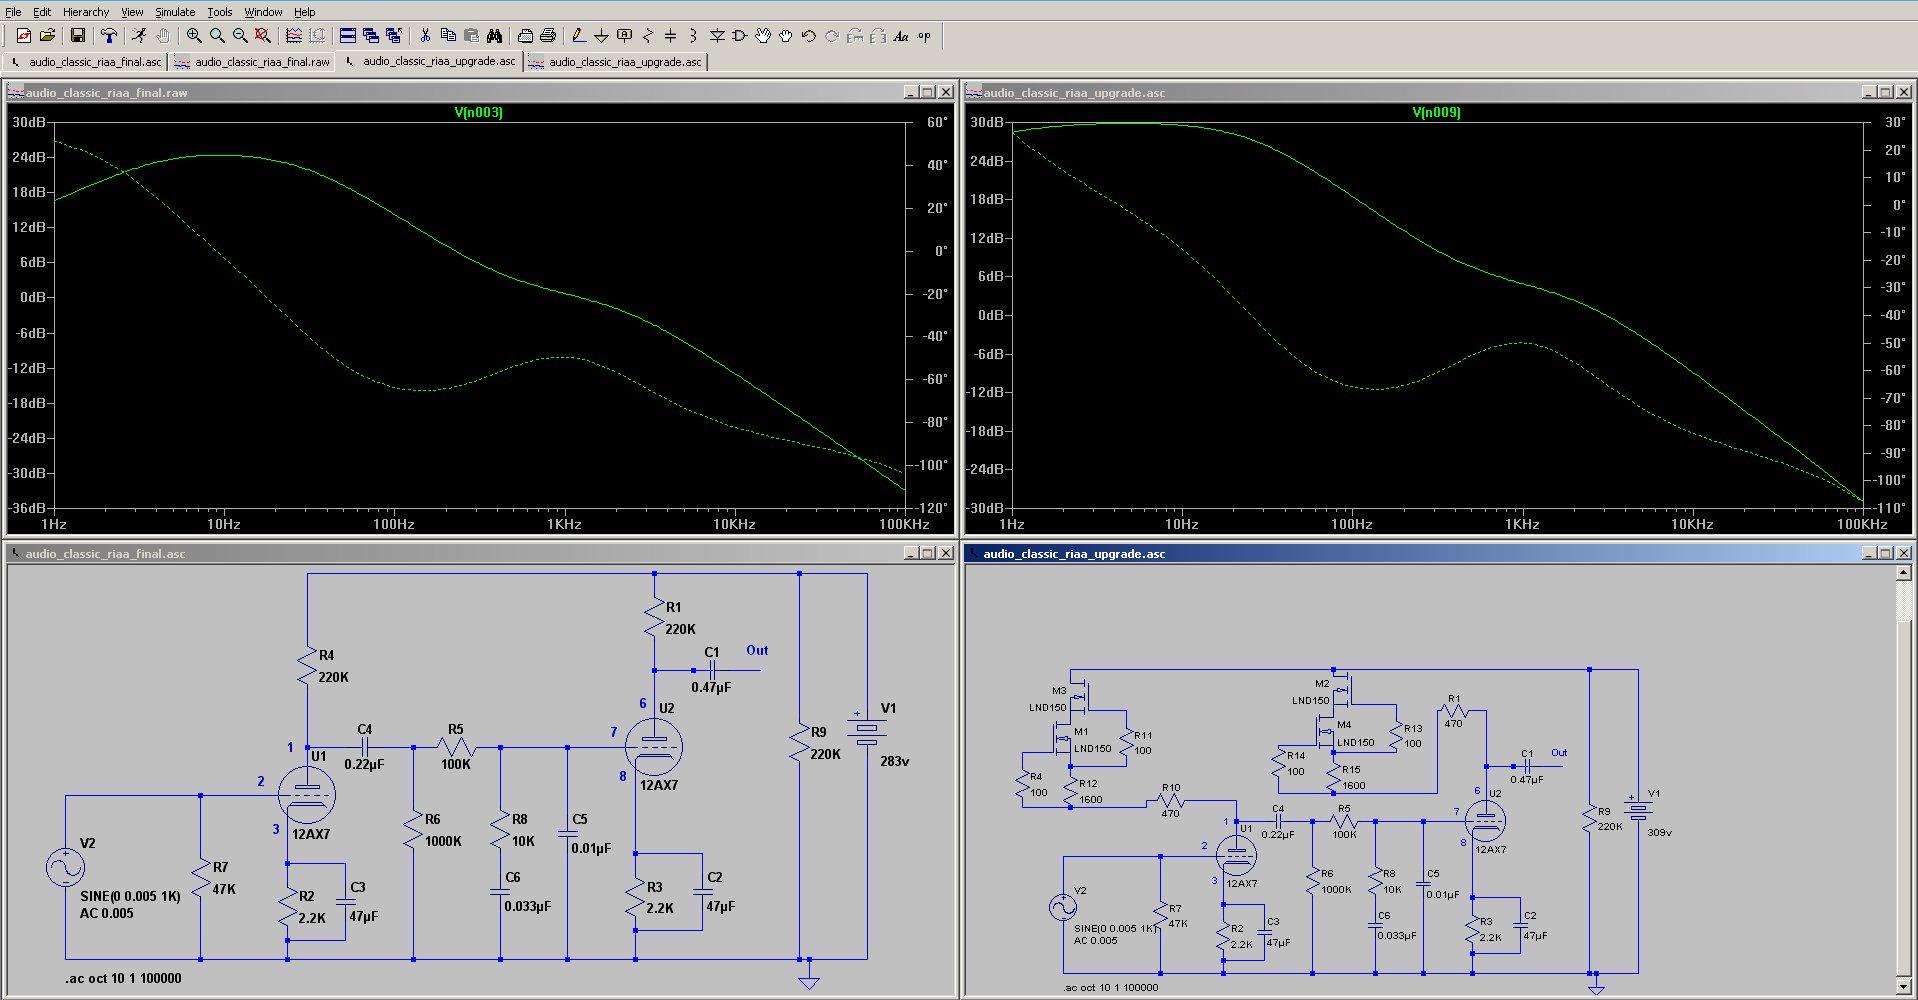The width and height of the screenshot is (1918, 1000).
Task: Place a Capacitor from the toolbar
Action: [670, 36]
